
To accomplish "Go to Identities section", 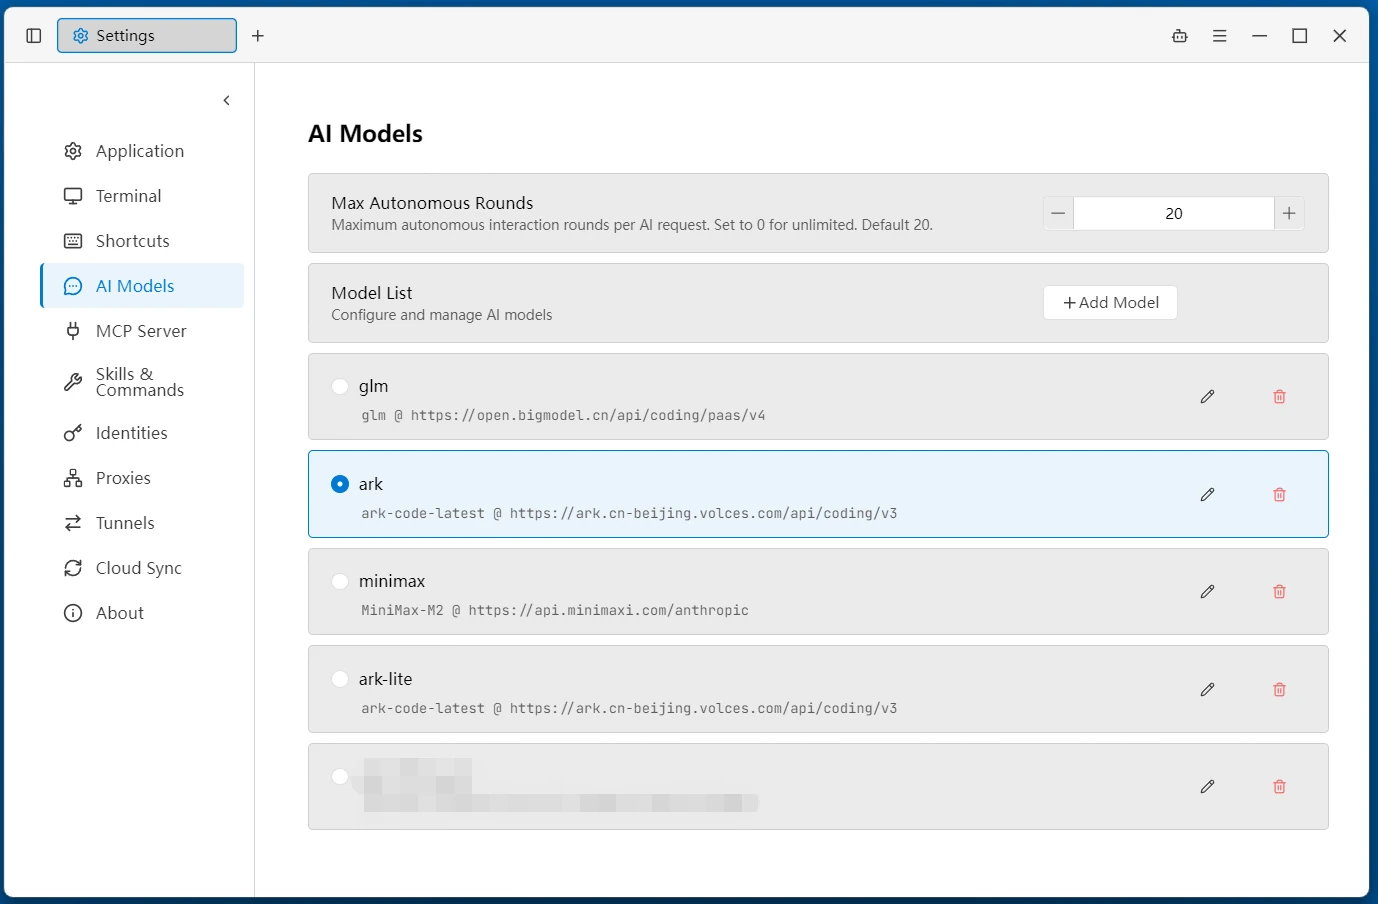I will (x=142, y=433).
